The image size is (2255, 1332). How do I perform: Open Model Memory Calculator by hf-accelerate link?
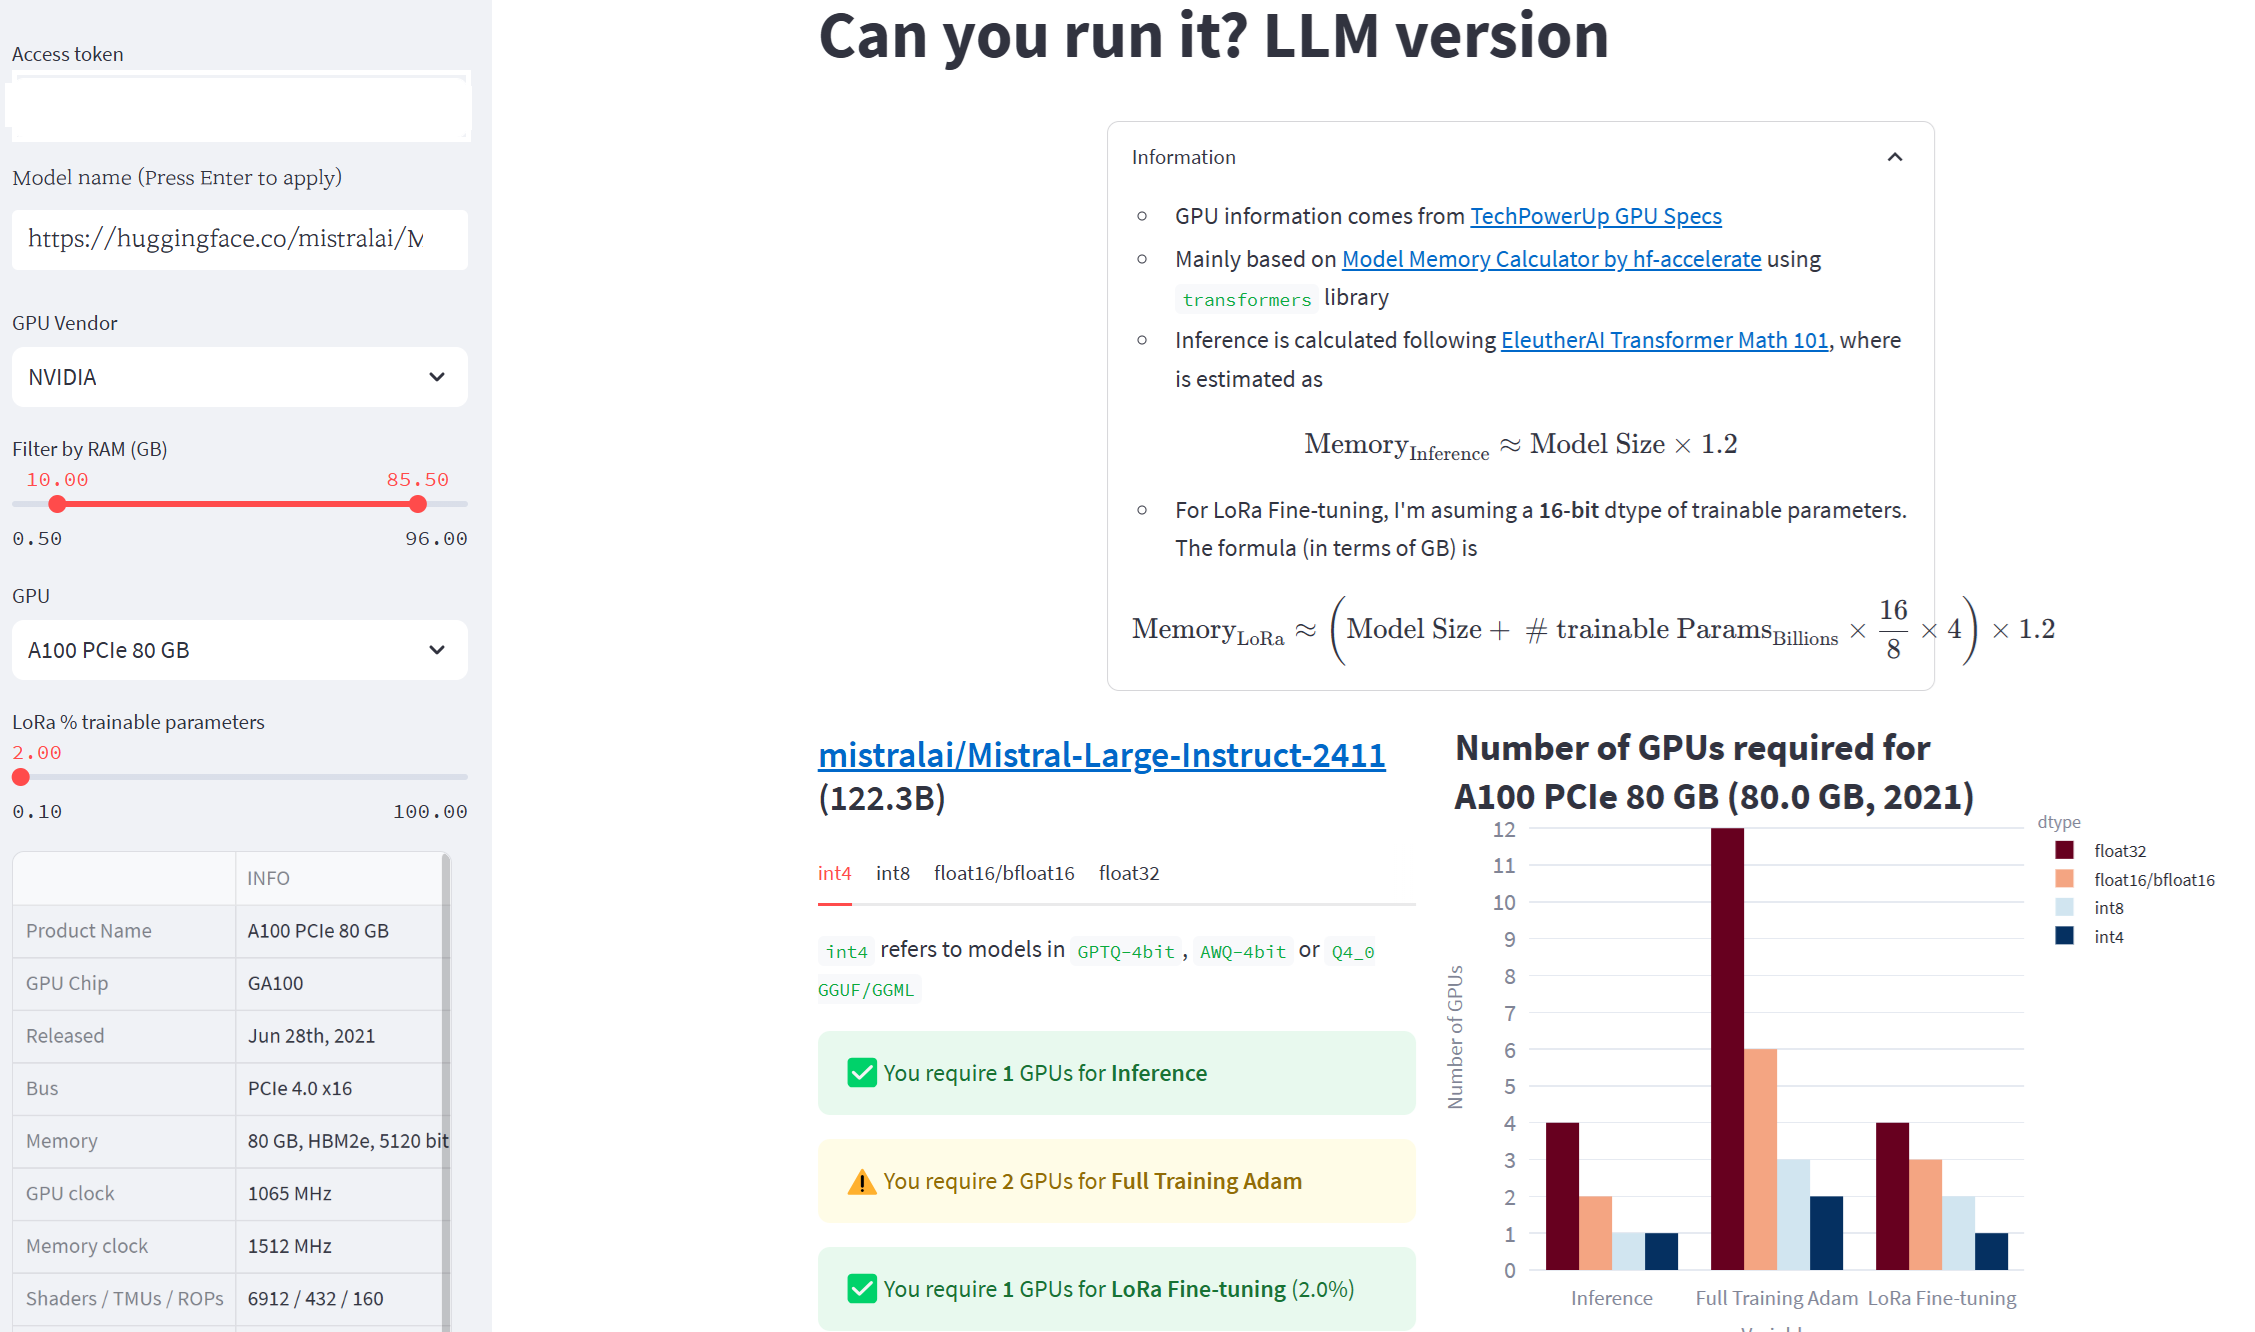pyautogui.click(x=1551, y=259)
